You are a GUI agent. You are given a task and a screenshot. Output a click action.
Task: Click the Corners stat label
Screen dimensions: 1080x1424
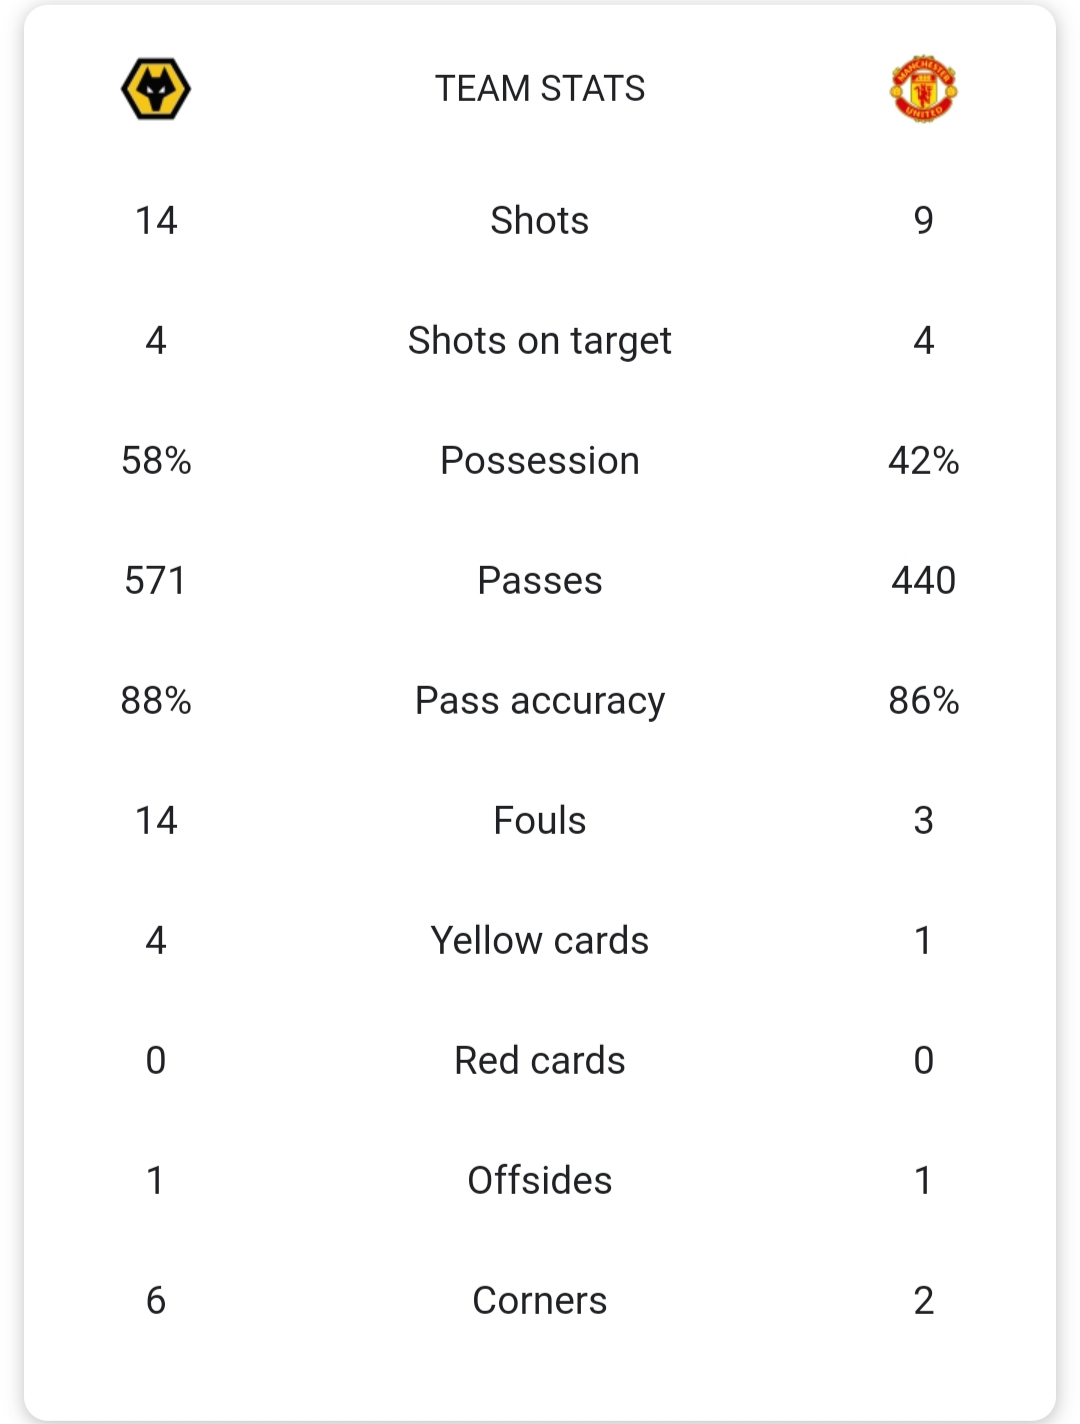coord(540,1301)
